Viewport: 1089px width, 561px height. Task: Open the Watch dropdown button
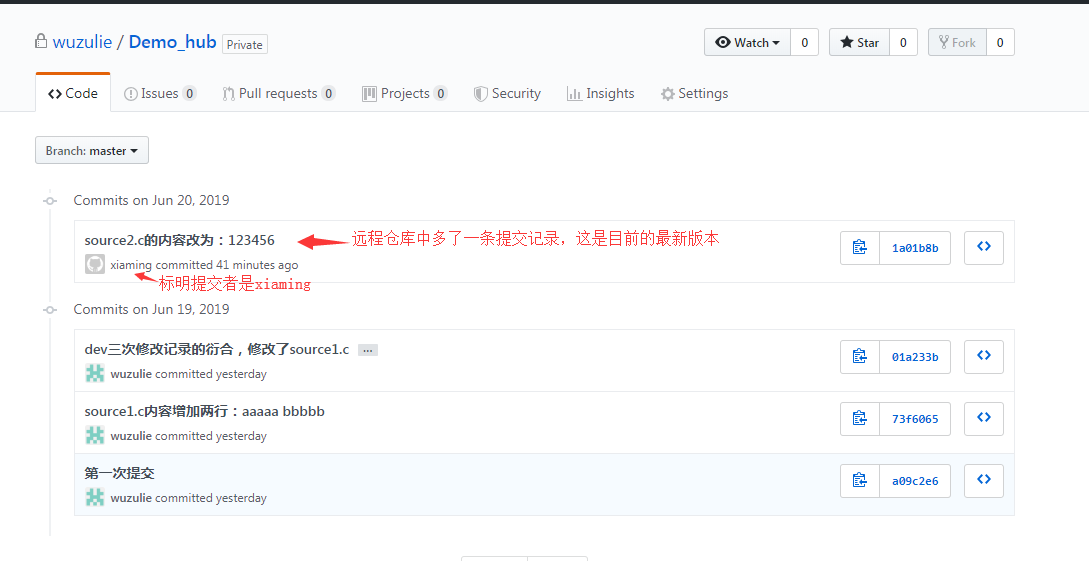tap(747, 42)
